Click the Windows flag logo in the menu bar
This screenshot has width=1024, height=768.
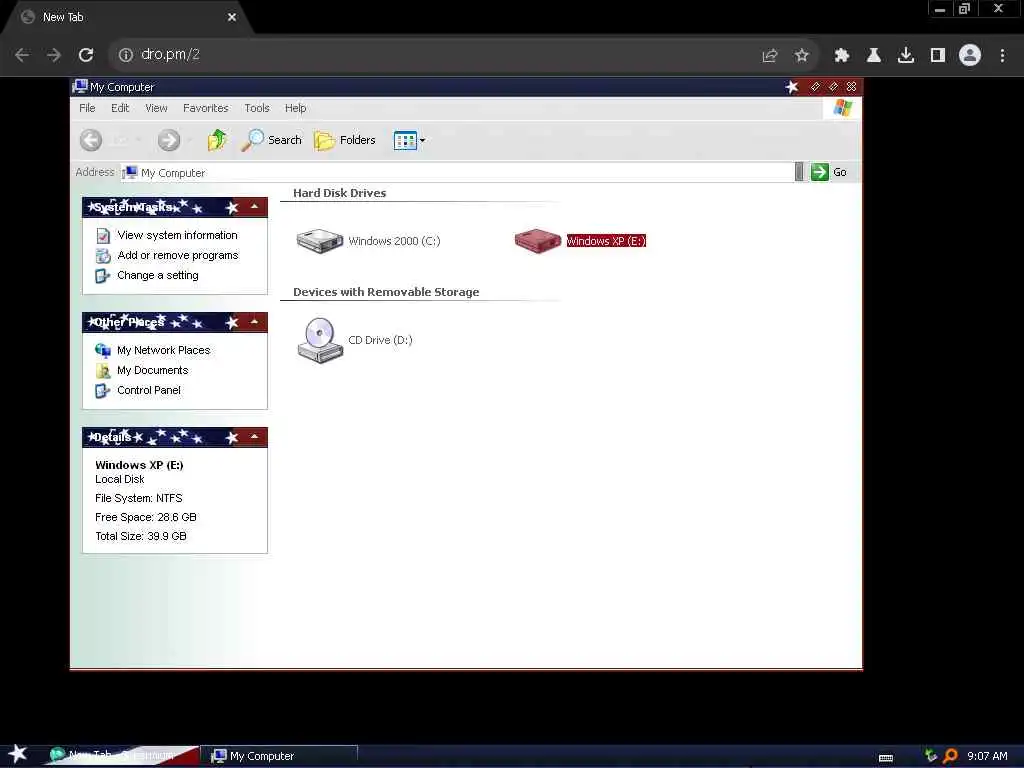[x=843, y=108]
